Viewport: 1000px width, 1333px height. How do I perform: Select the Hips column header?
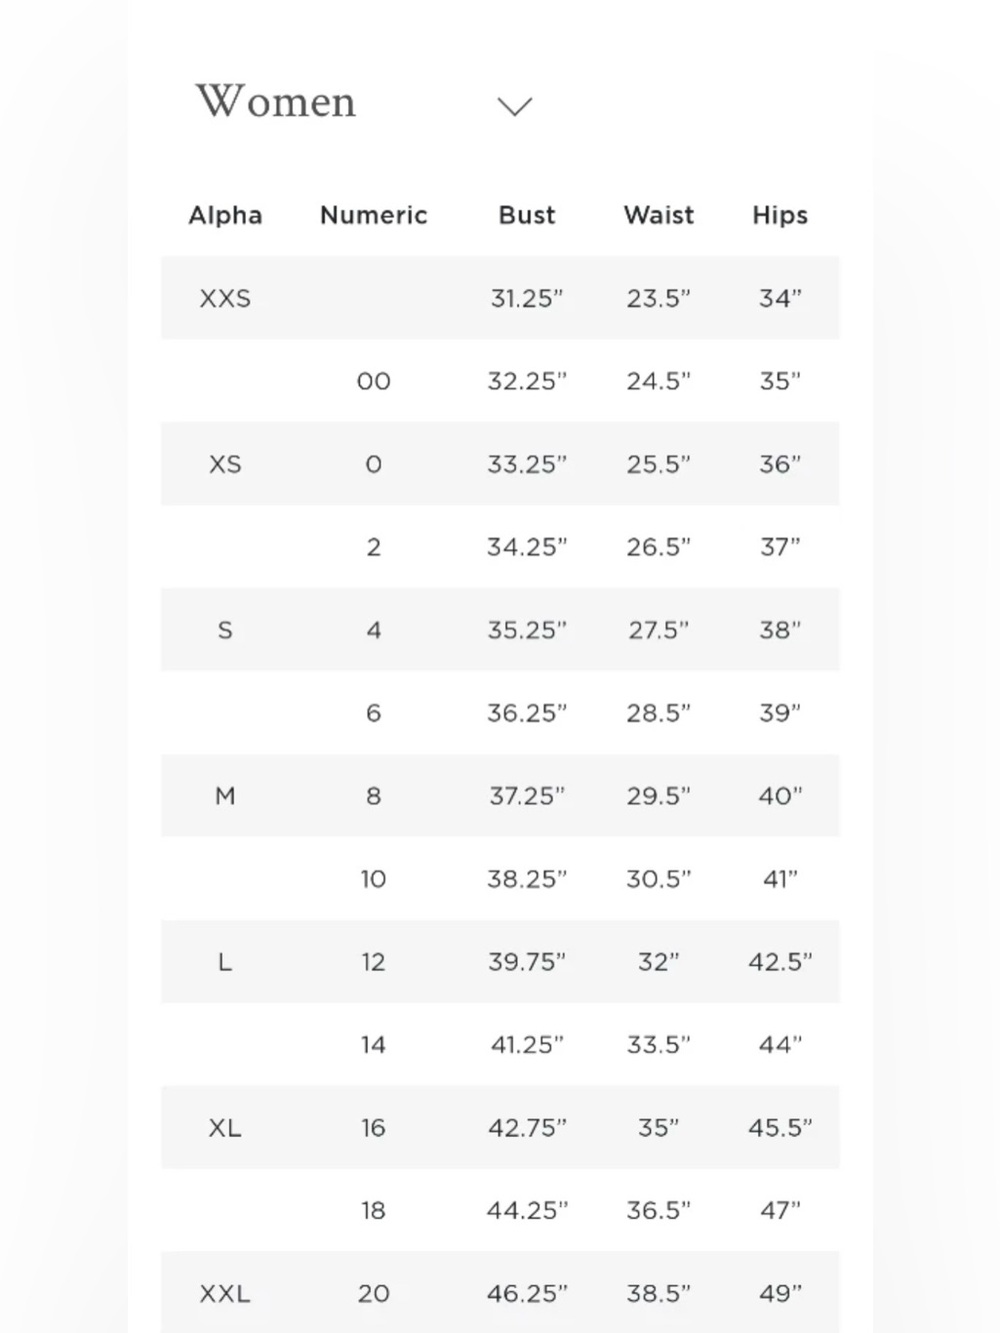780,215
